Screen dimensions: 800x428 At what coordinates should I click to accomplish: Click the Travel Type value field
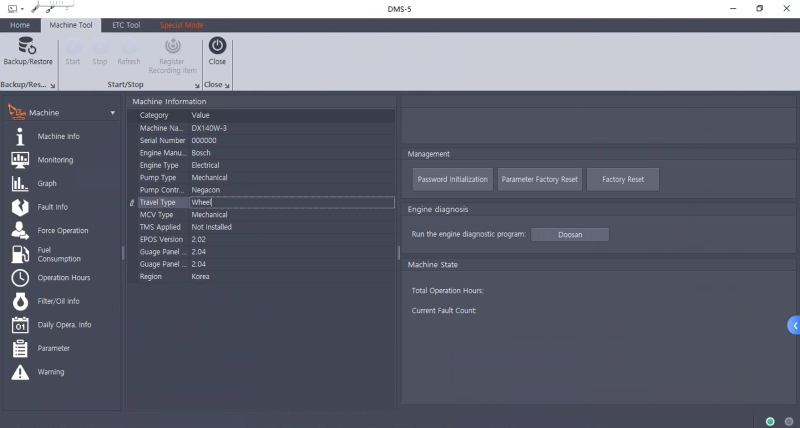coord(290,202)
